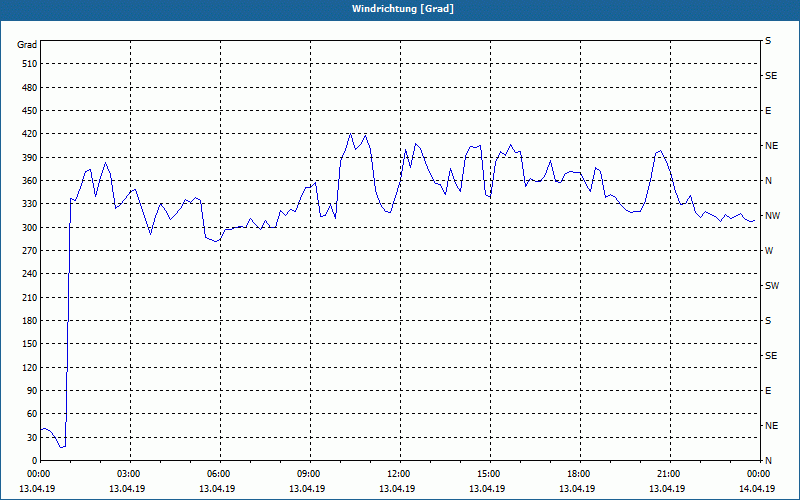Click the 60 degree axis label
This screenshot has height=500, width=800.
coord(32,414)
